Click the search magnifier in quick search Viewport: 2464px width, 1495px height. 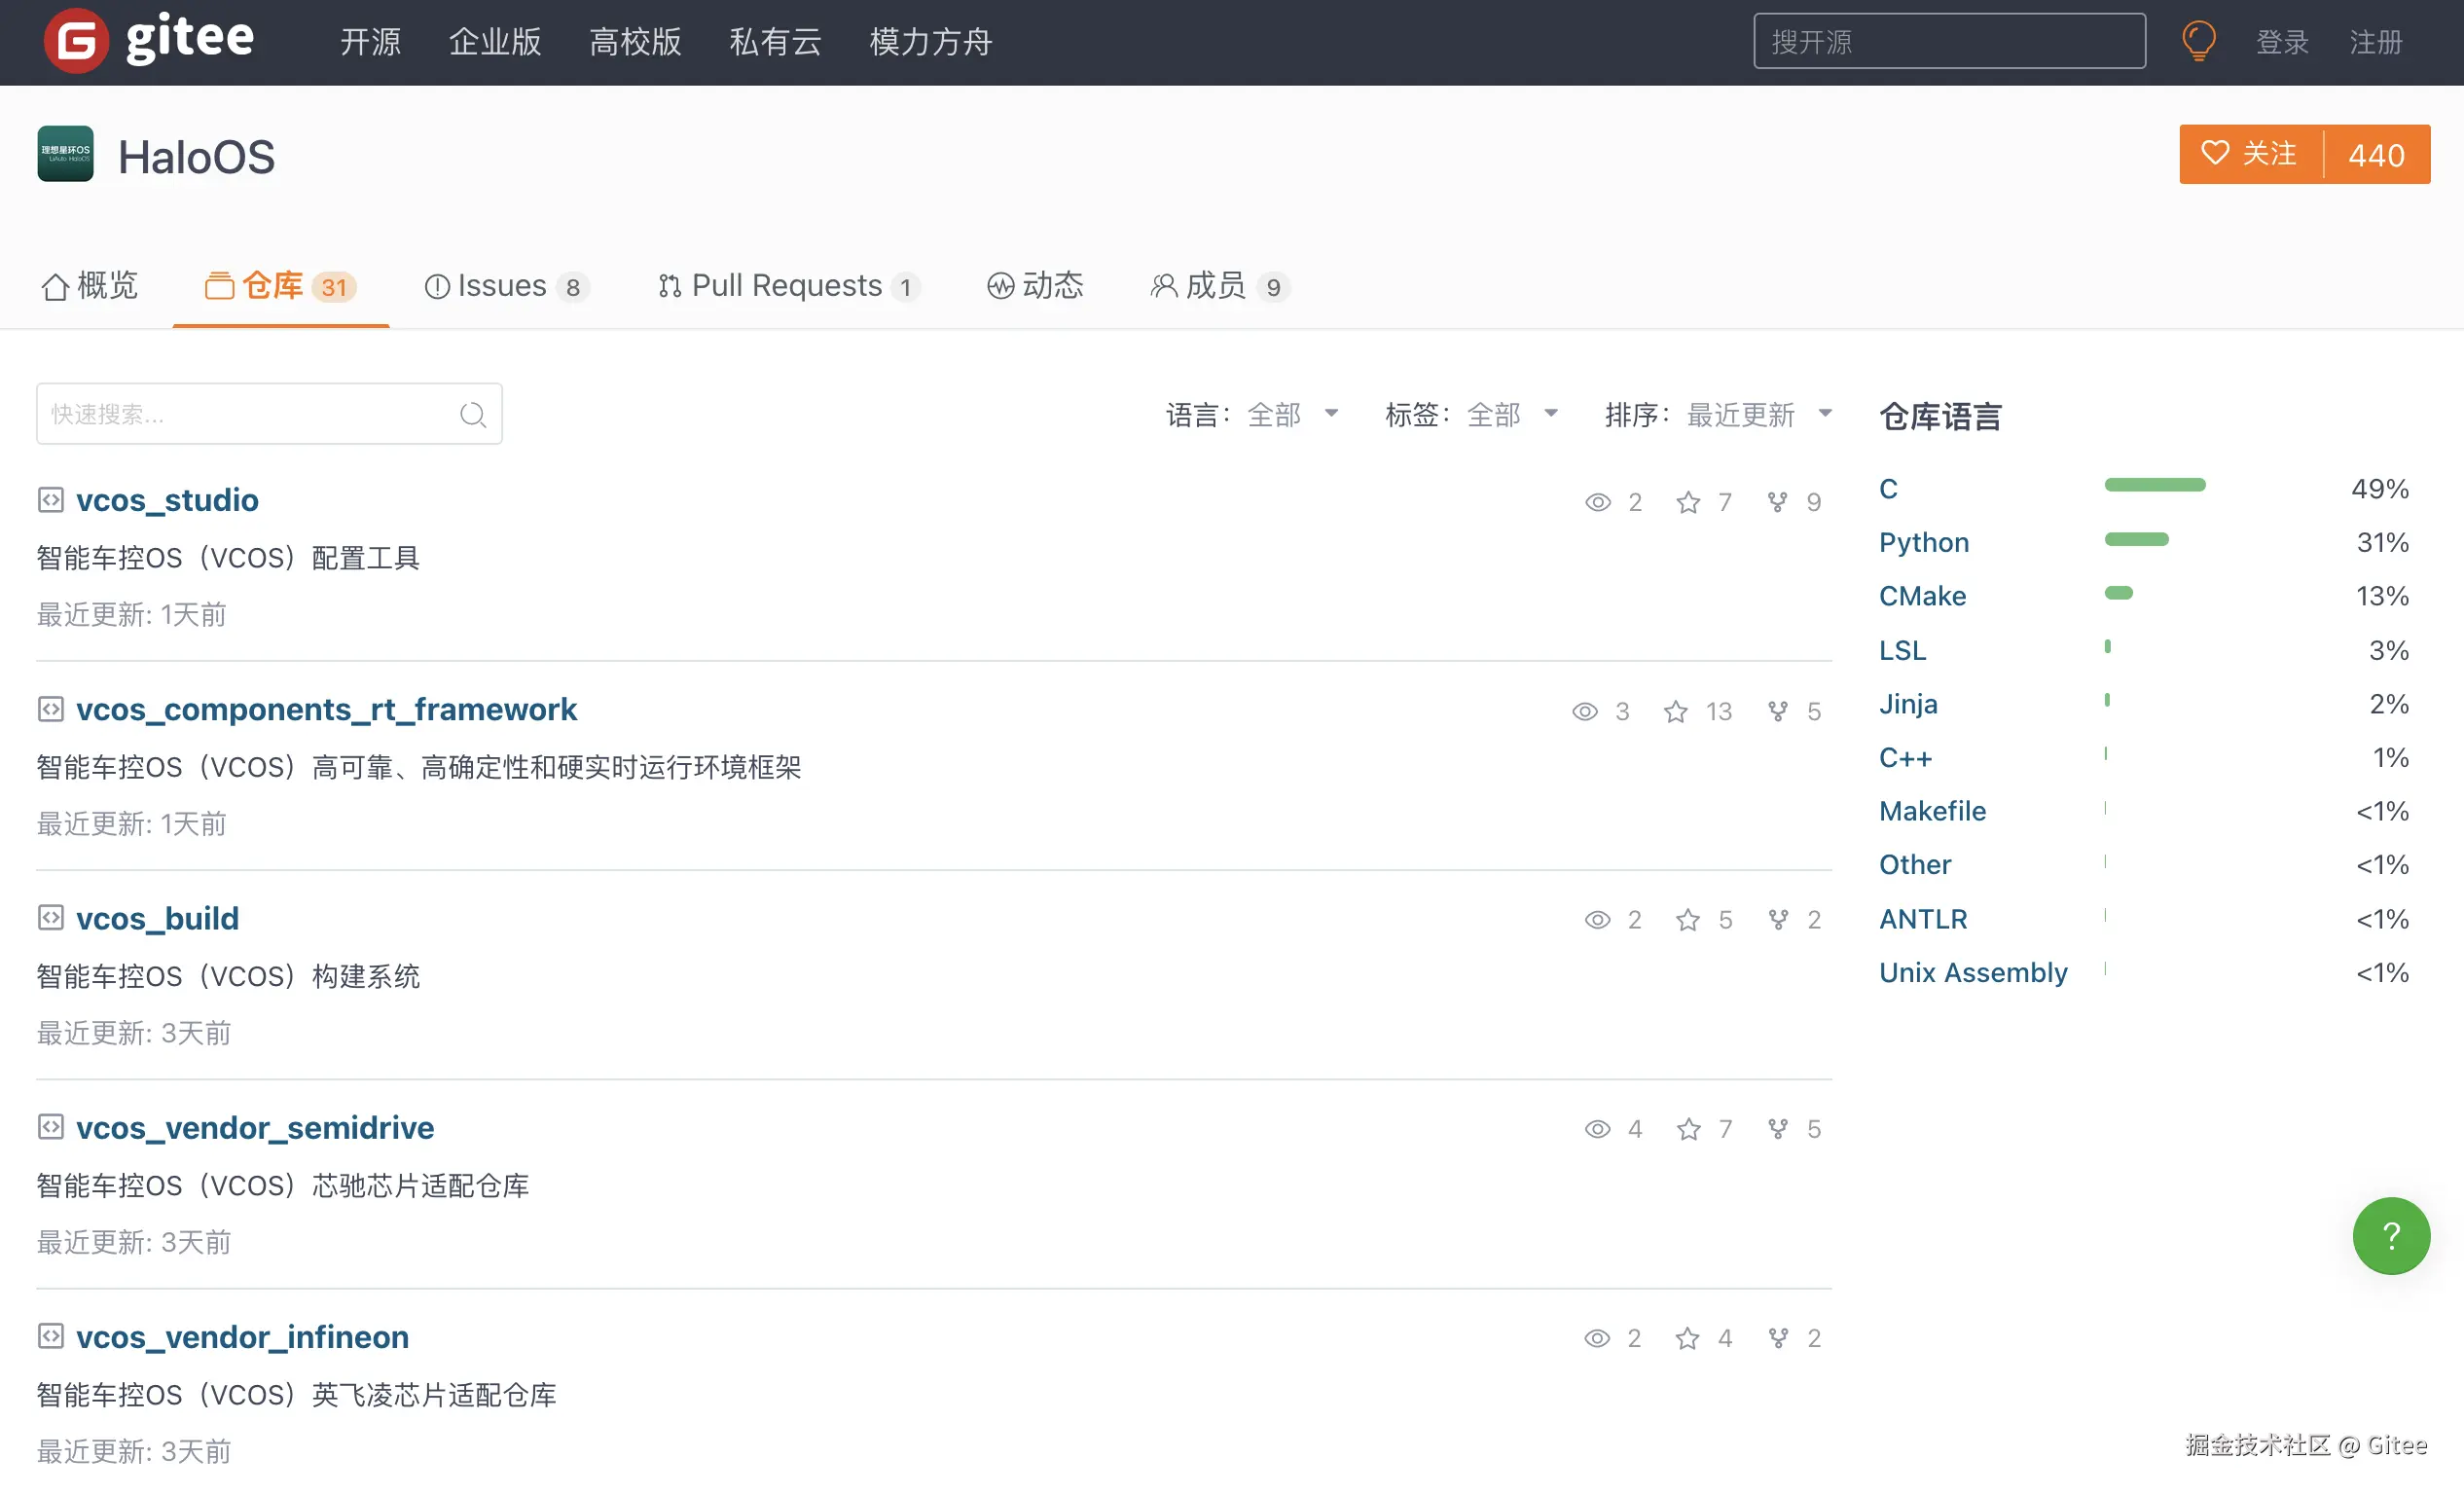[x=473, y=414]
